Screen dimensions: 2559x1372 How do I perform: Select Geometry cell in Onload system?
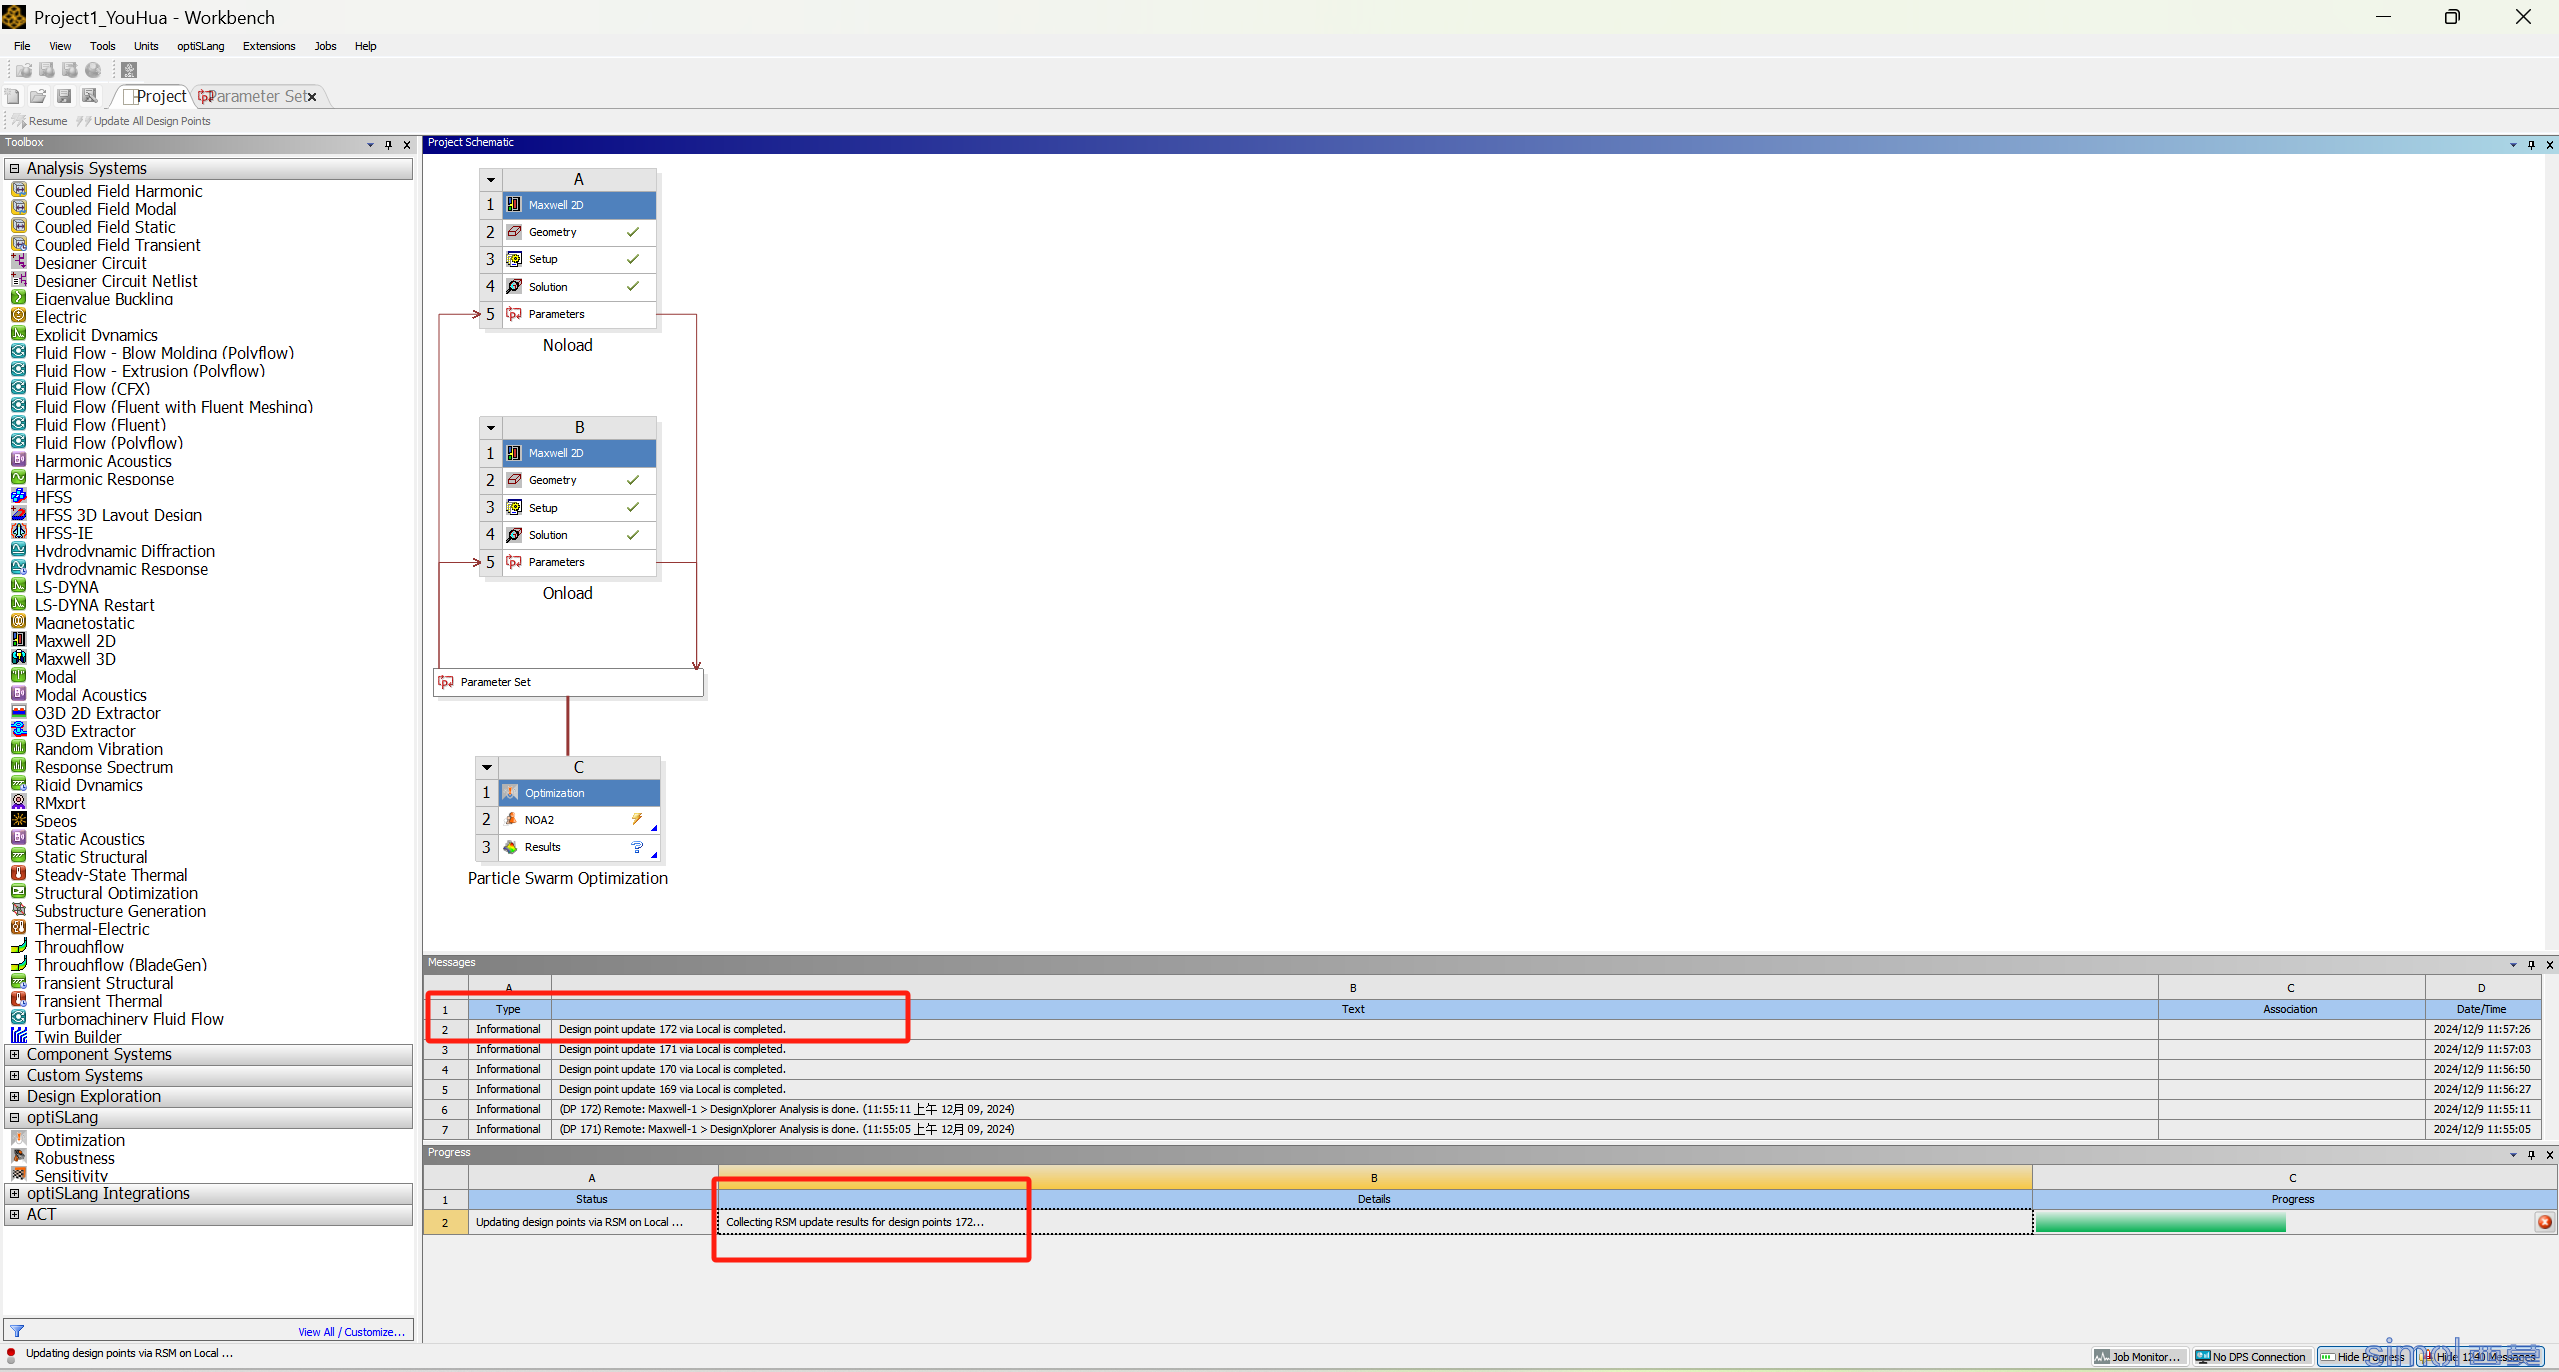pos(579,480)
